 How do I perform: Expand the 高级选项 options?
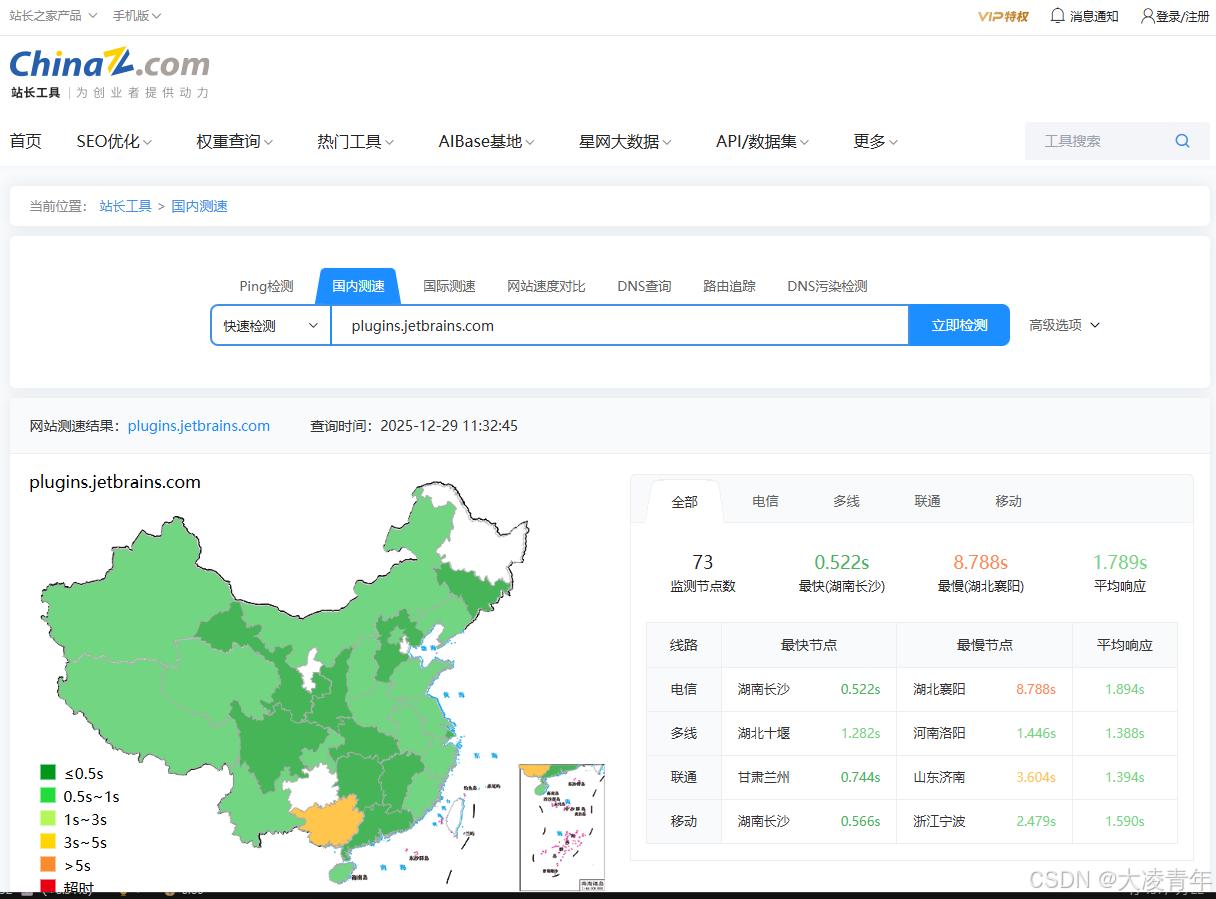pos(1063,325)
